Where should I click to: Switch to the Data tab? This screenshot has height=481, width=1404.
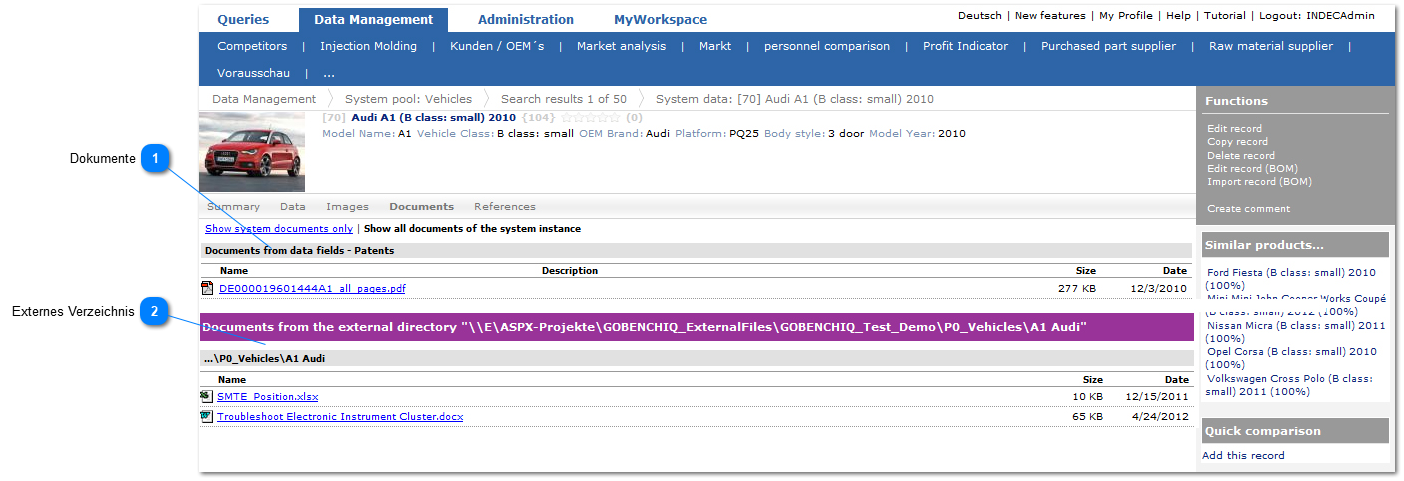293,207
